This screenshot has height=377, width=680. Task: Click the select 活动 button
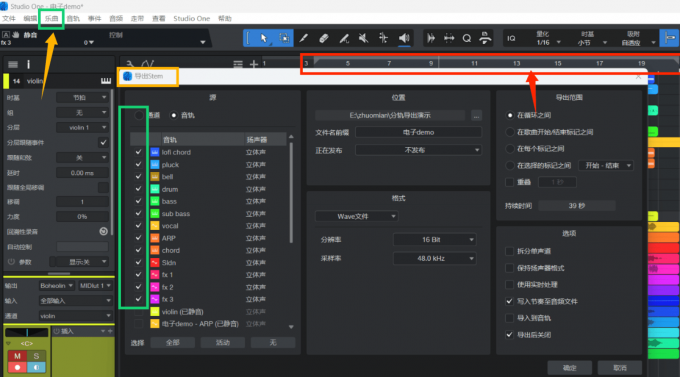222,343
